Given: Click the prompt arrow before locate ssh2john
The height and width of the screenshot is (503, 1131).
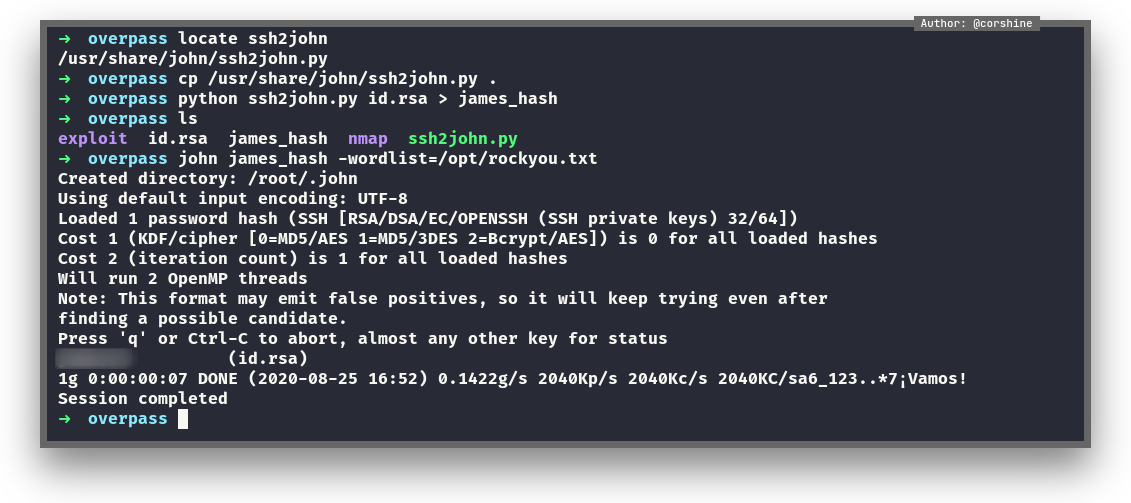Looking at the screenshot, I should (x=64, y=39).
